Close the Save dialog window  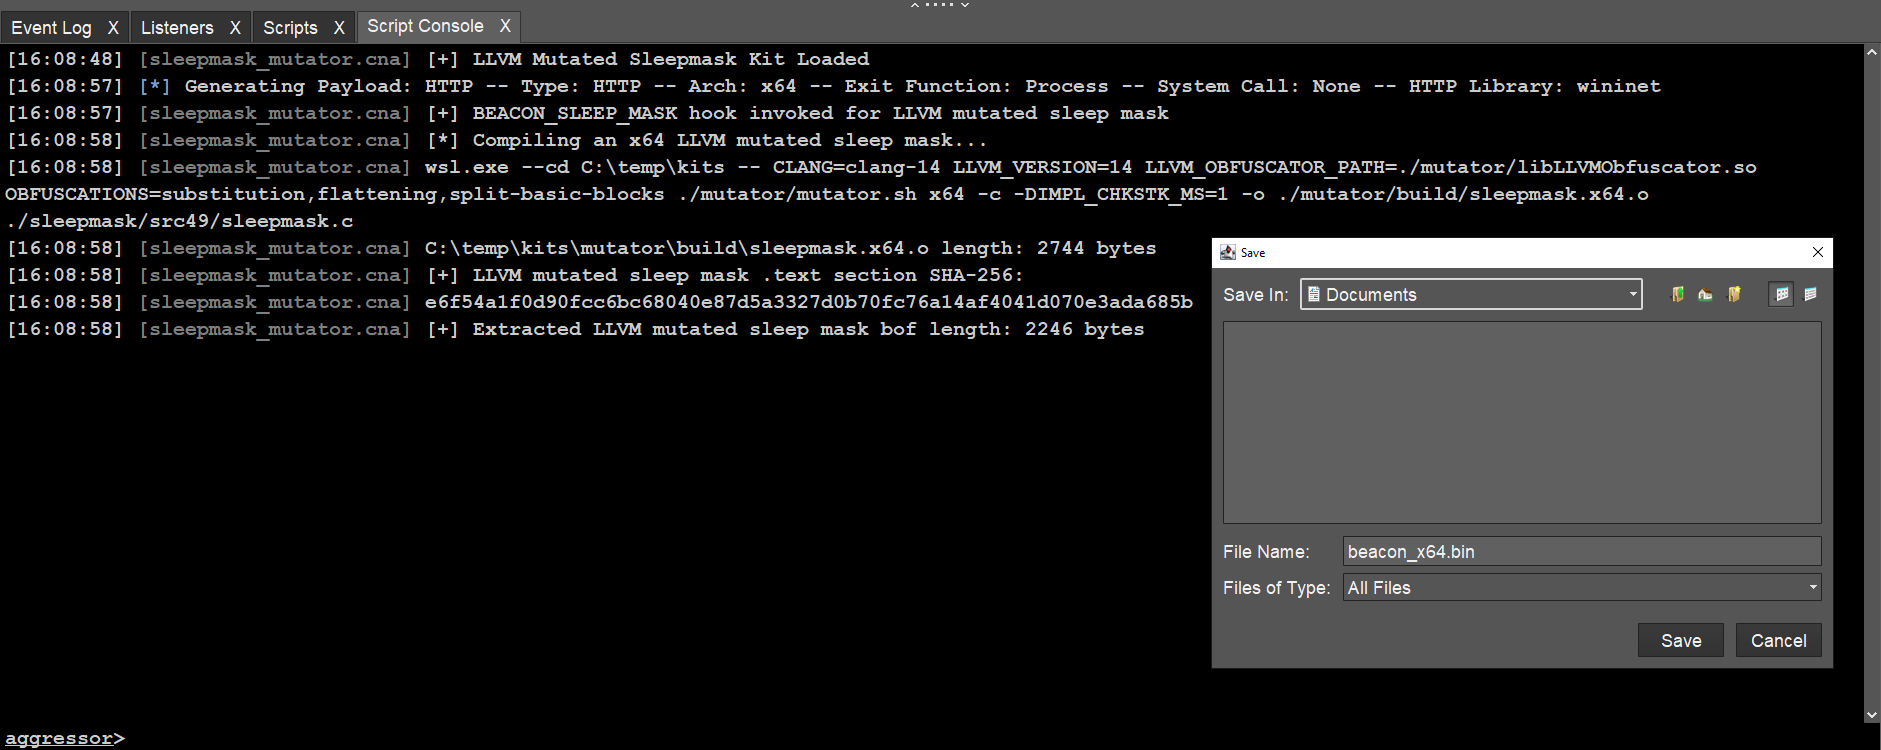tap(1818, 252)
